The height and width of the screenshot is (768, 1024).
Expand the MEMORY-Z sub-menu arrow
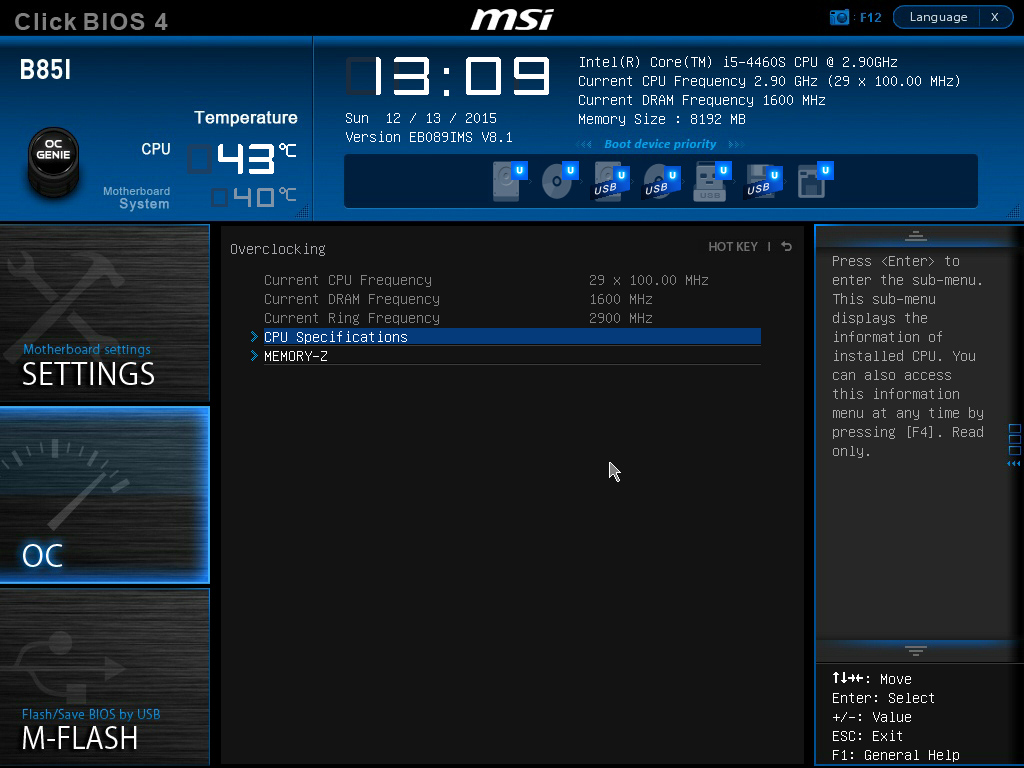coord(254,356)
